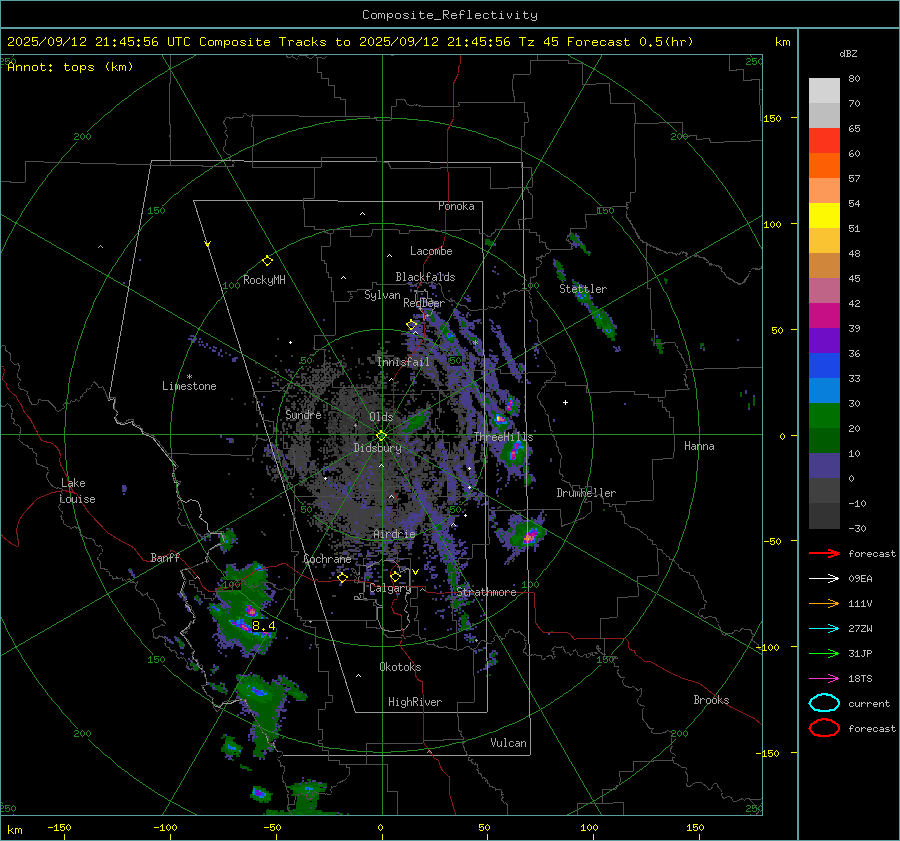900x841 pixels.
Task: Click the Didsbury city label
Action: click(x=377, y=448)
